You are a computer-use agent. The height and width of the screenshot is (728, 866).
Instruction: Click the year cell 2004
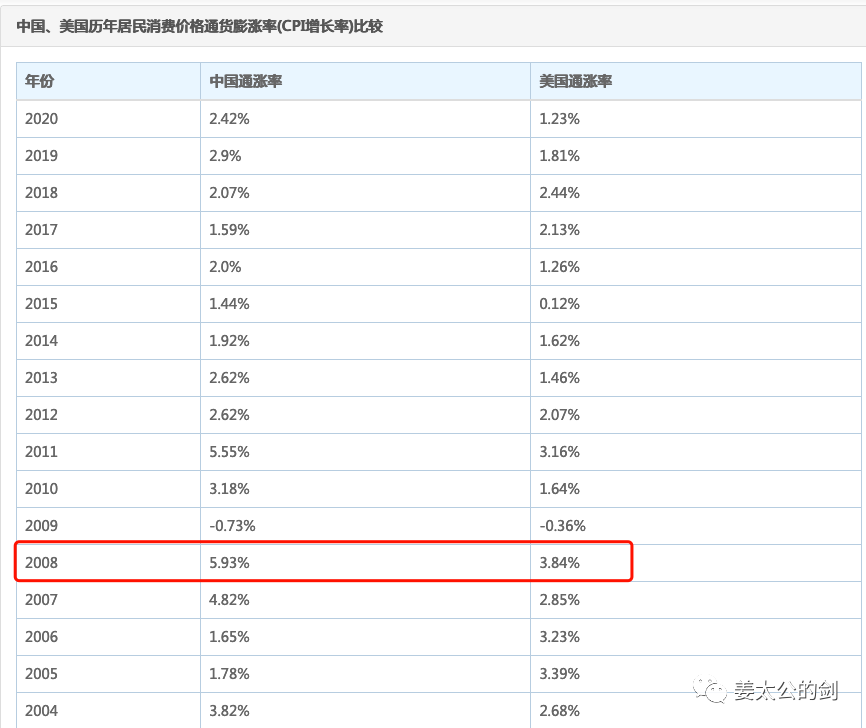(x=41, y=711)
